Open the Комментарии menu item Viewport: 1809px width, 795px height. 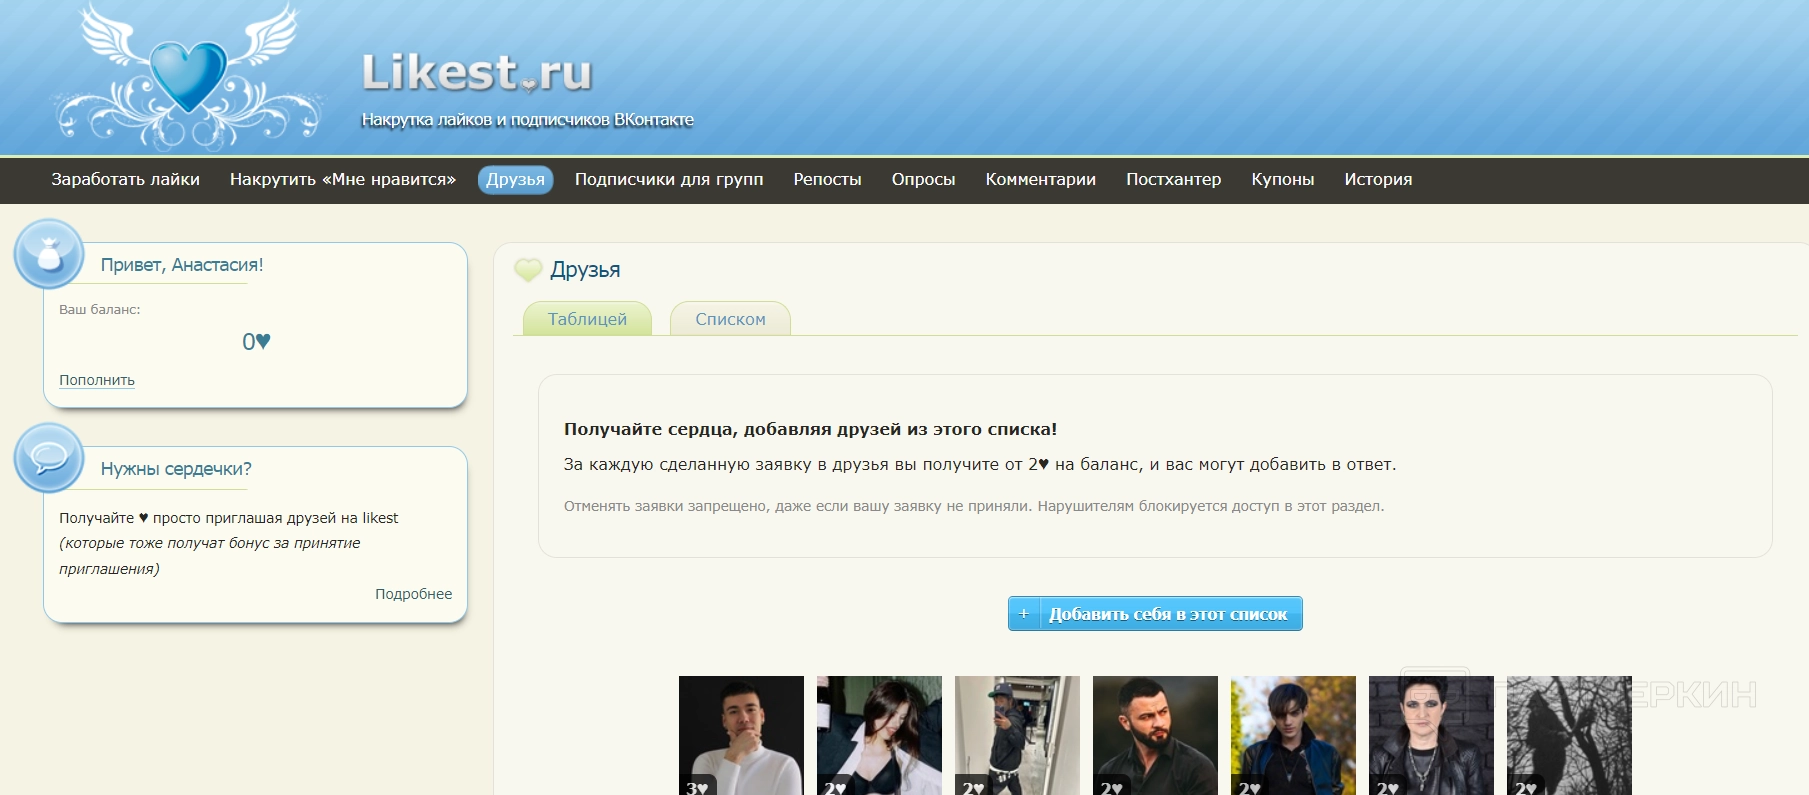1041,180
